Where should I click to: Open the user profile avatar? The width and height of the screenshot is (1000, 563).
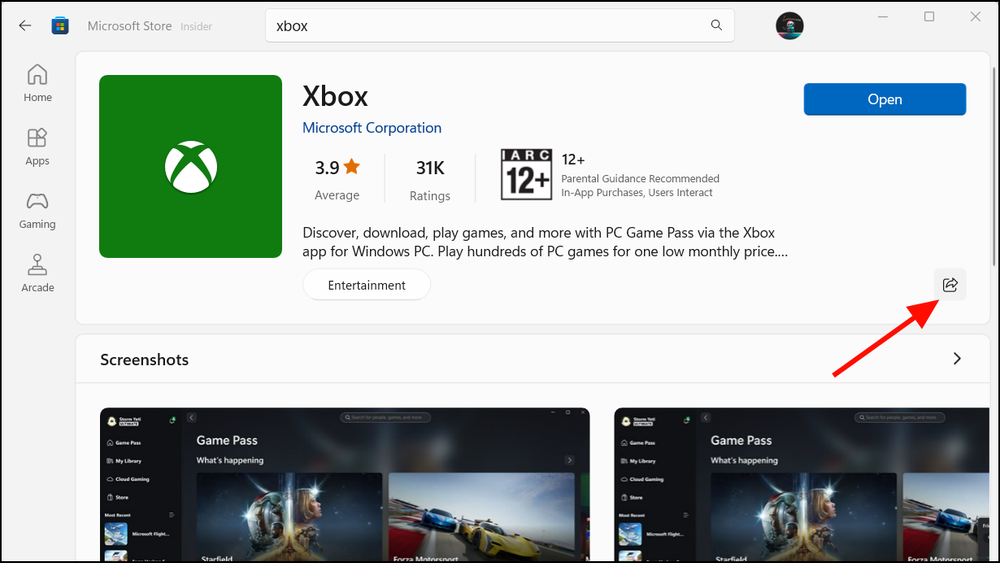click(x=789, y=26)
